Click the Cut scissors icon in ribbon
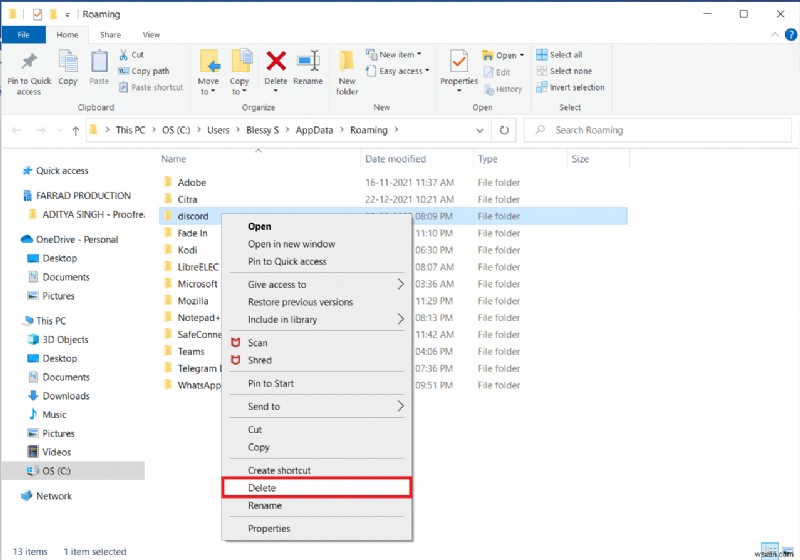Image resolution: width=800 pixels, height=560 pixels. (x=123, y=54)
